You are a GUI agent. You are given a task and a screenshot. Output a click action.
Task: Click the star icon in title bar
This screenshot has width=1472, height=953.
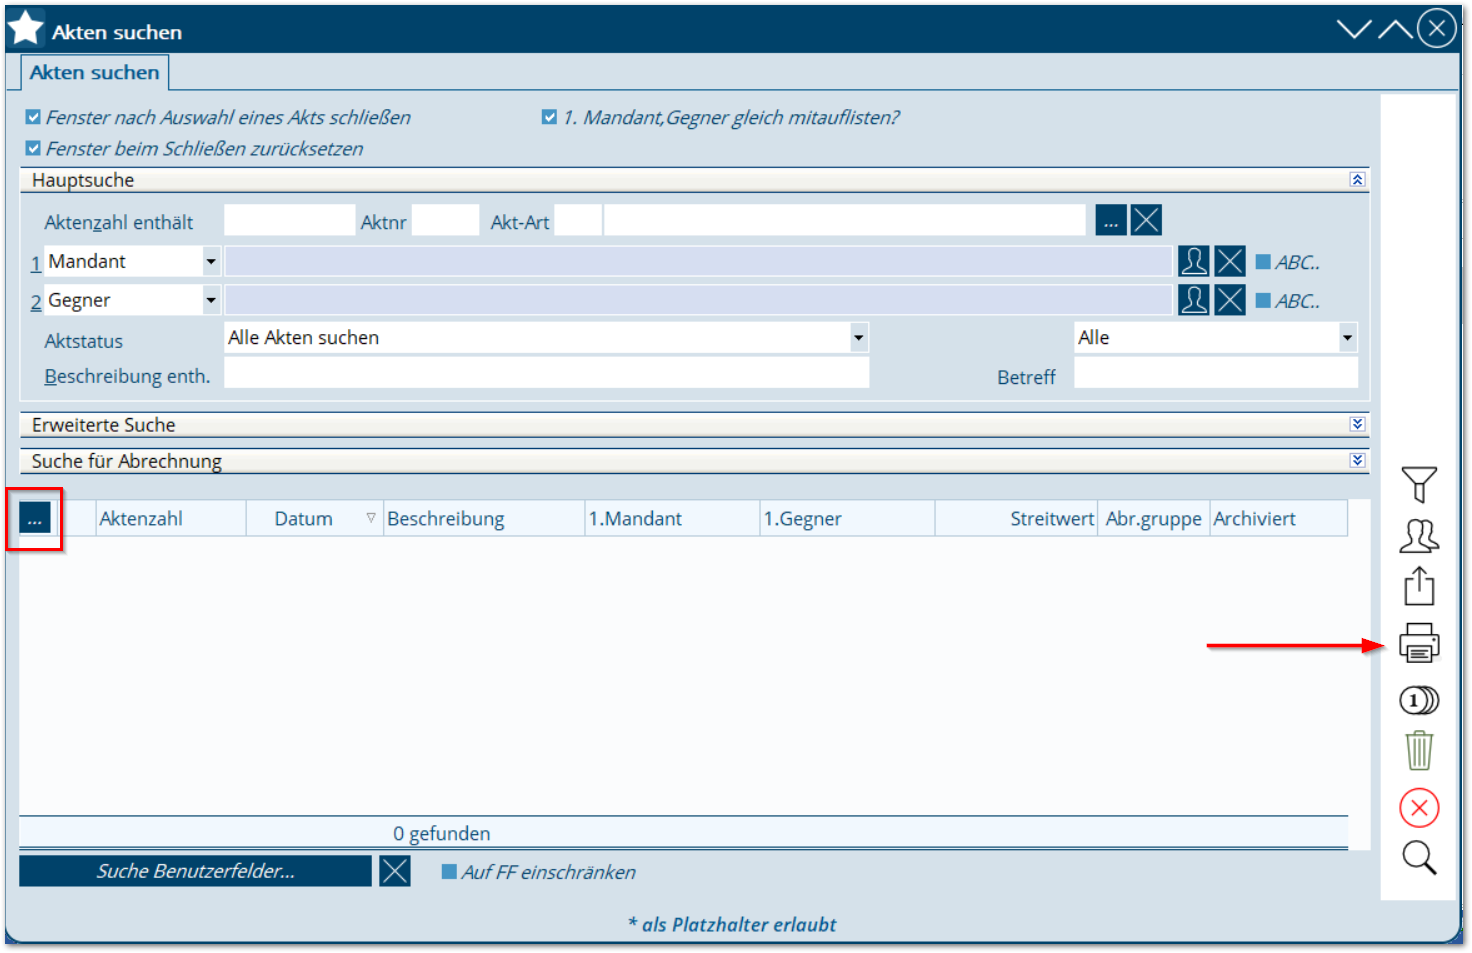tap(25, 28)
